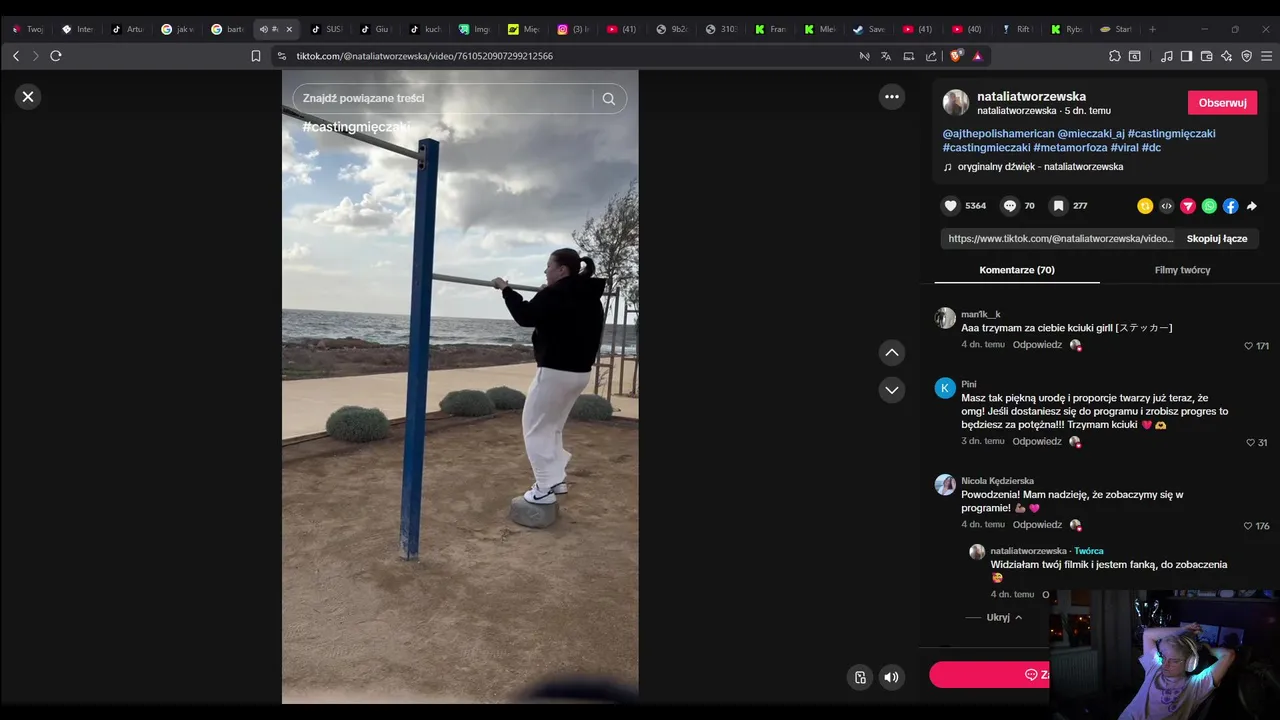Share video to Facebook
Image resolution: width=1280 pixels, height=720 pixels.
click(x=1230, y=206)
